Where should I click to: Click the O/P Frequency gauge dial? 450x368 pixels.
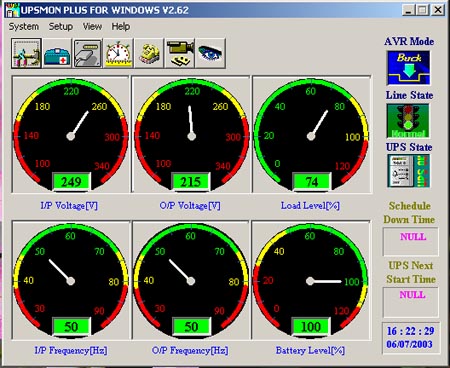click(x=191, y=280)
